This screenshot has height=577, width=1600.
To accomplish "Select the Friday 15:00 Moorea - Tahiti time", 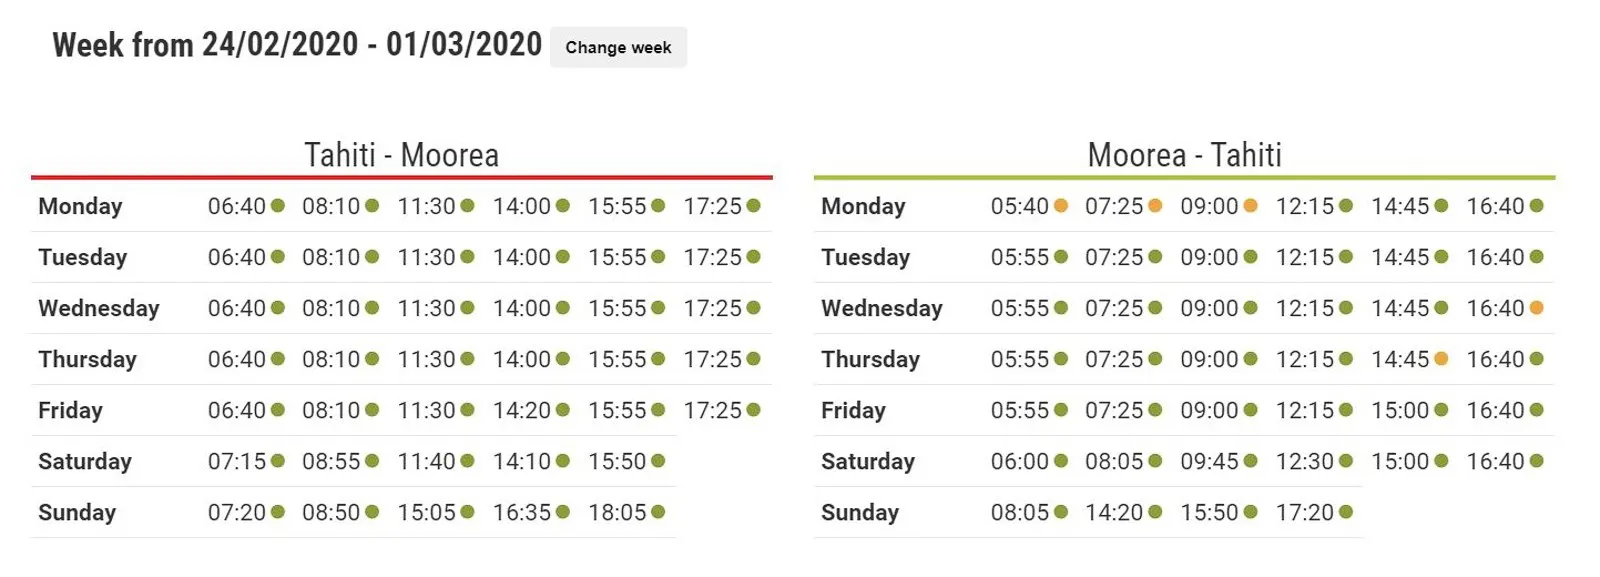I will (1400, 410).
